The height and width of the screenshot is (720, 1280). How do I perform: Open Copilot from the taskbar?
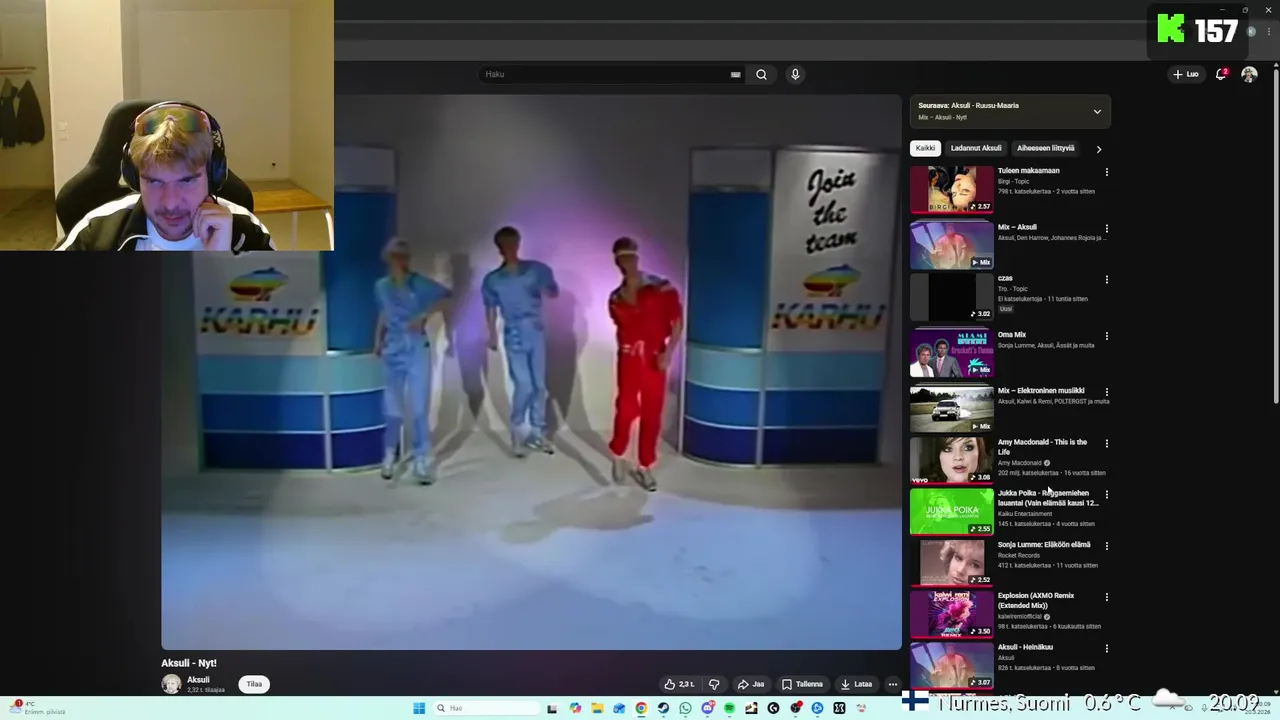pos(575,708)
